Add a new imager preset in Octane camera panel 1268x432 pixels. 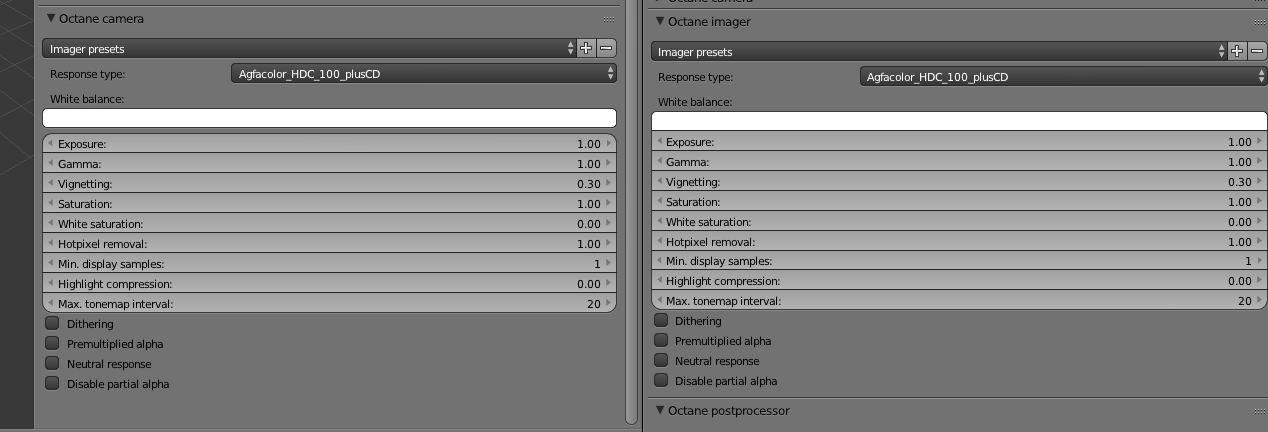[x=586, y=48]
